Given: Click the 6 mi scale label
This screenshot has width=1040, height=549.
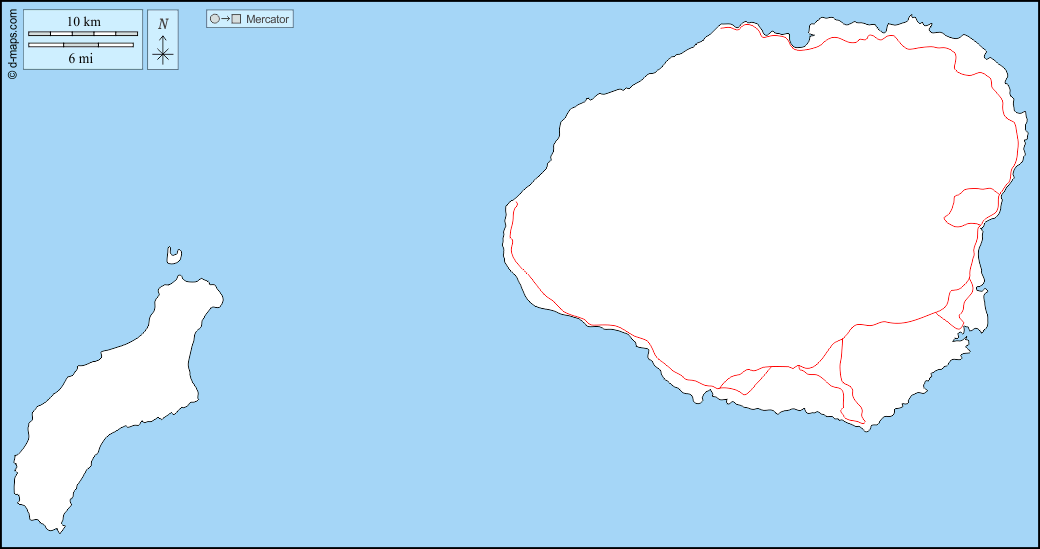Looking at the screenshot, I should click(x=81, y=58).
